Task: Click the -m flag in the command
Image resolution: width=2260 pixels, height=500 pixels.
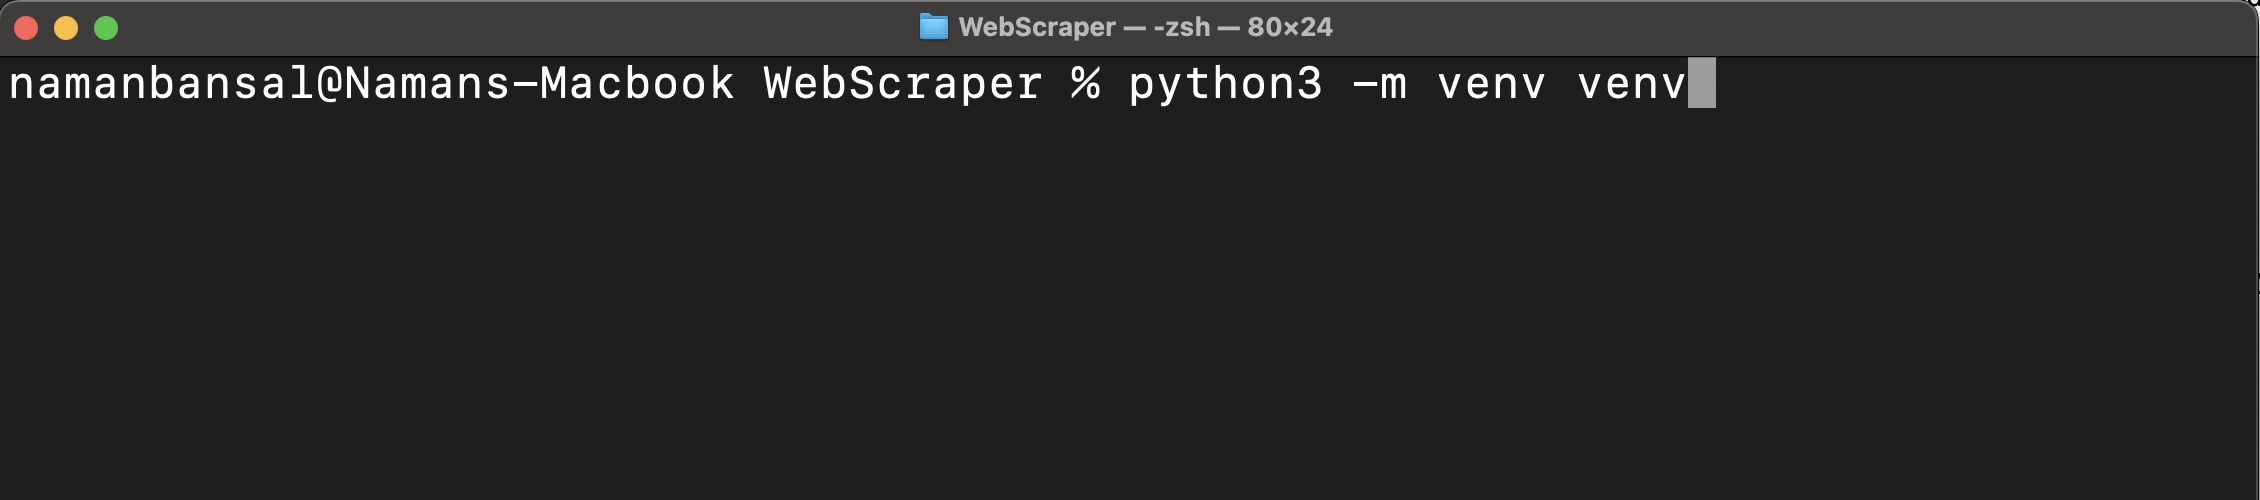Action: [1380, 83]
